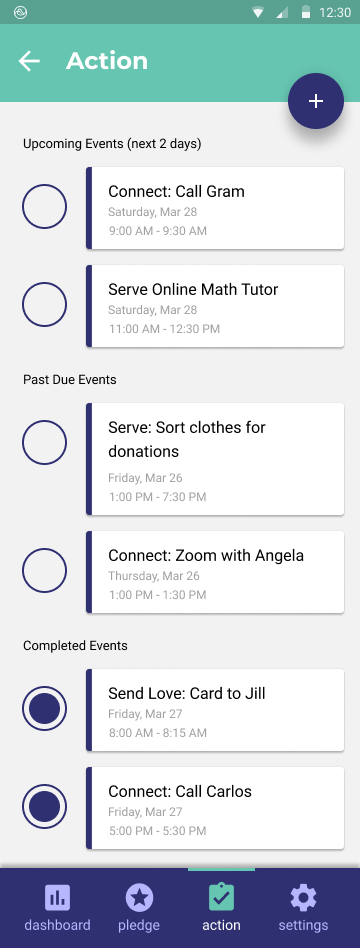
Task: Open the Send Love: Card to Jill card
Action: 215,710
